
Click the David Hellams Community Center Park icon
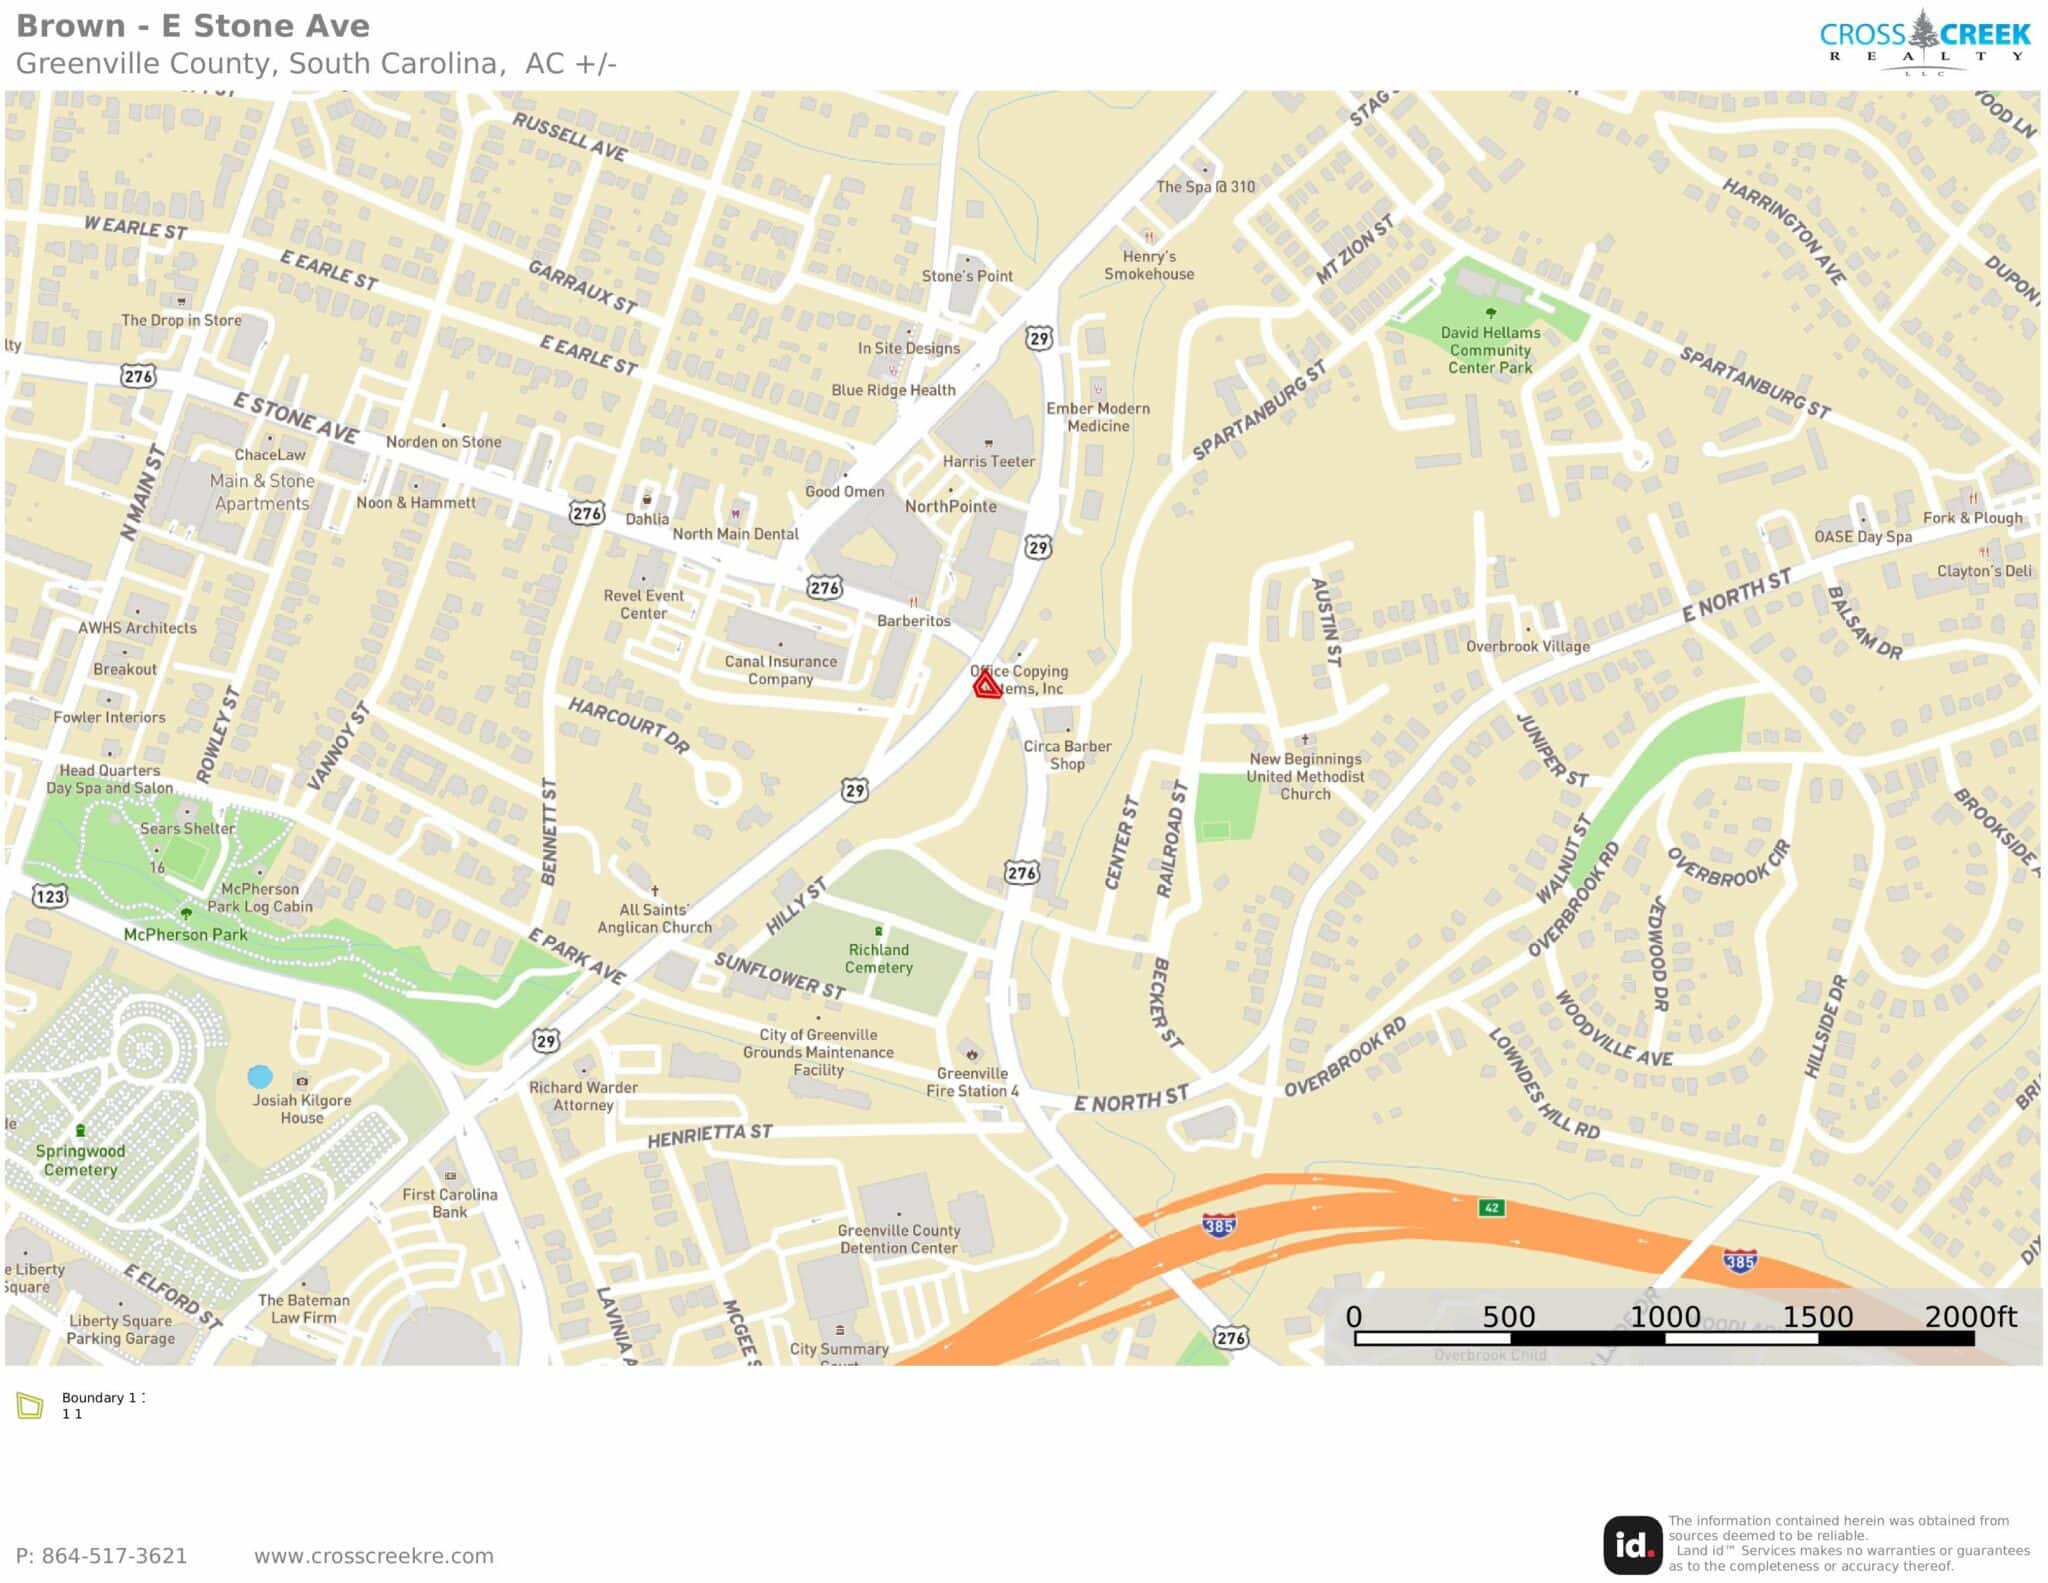point(1490,313)
